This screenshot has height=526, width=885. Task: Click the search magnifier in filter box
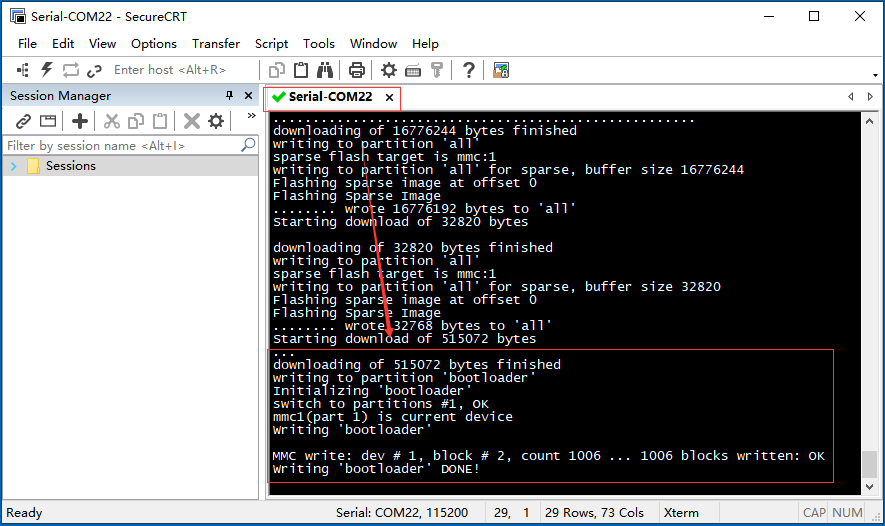(248, 145)
